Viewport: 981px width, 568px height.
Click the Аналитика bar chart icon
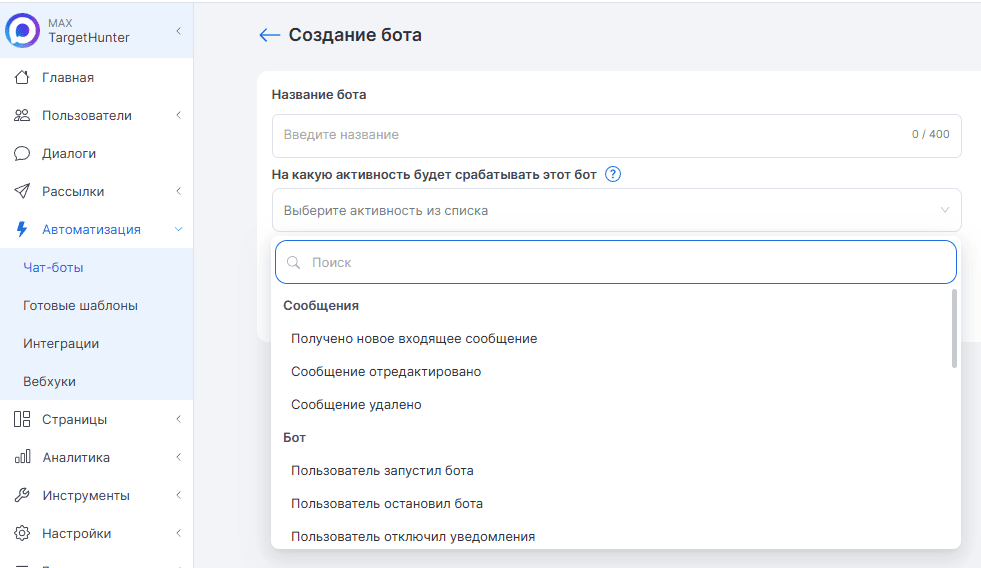(x=22, y=457)
